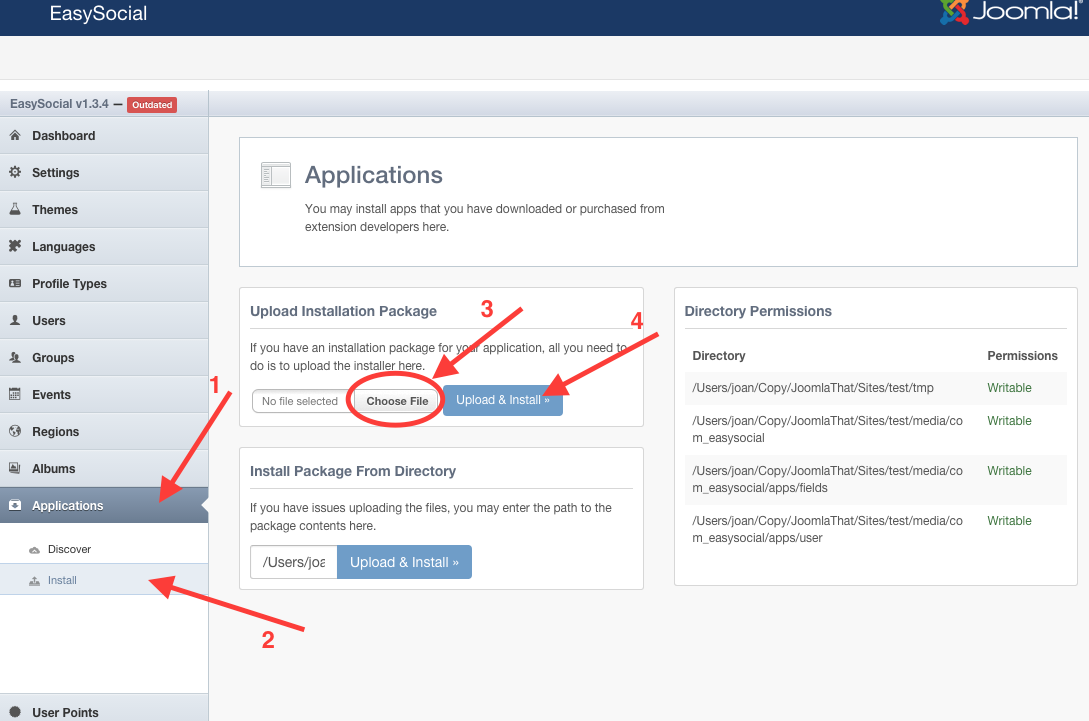
Task: Click the Events calendar icon
Action: click(15, 394)
